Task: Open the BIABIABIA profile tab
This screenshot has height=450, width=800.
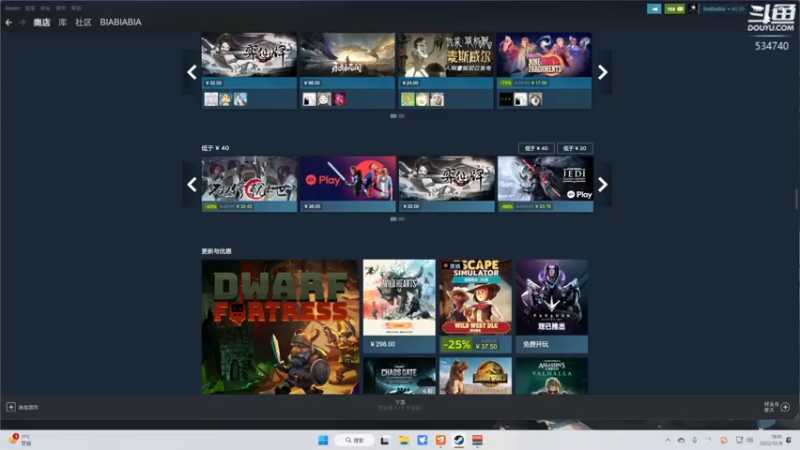Action: point(120,22)
